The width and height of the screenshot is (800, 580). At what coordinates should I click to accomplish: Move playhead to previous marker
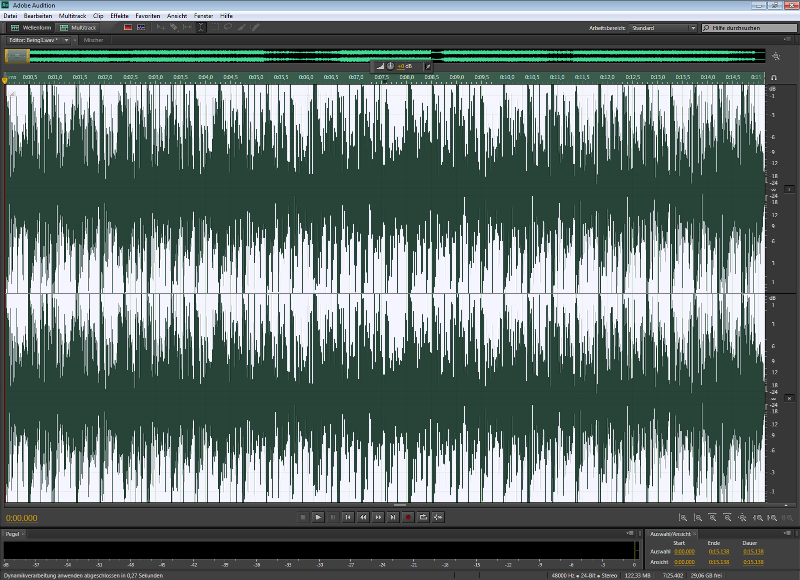[x=348, y=517]
